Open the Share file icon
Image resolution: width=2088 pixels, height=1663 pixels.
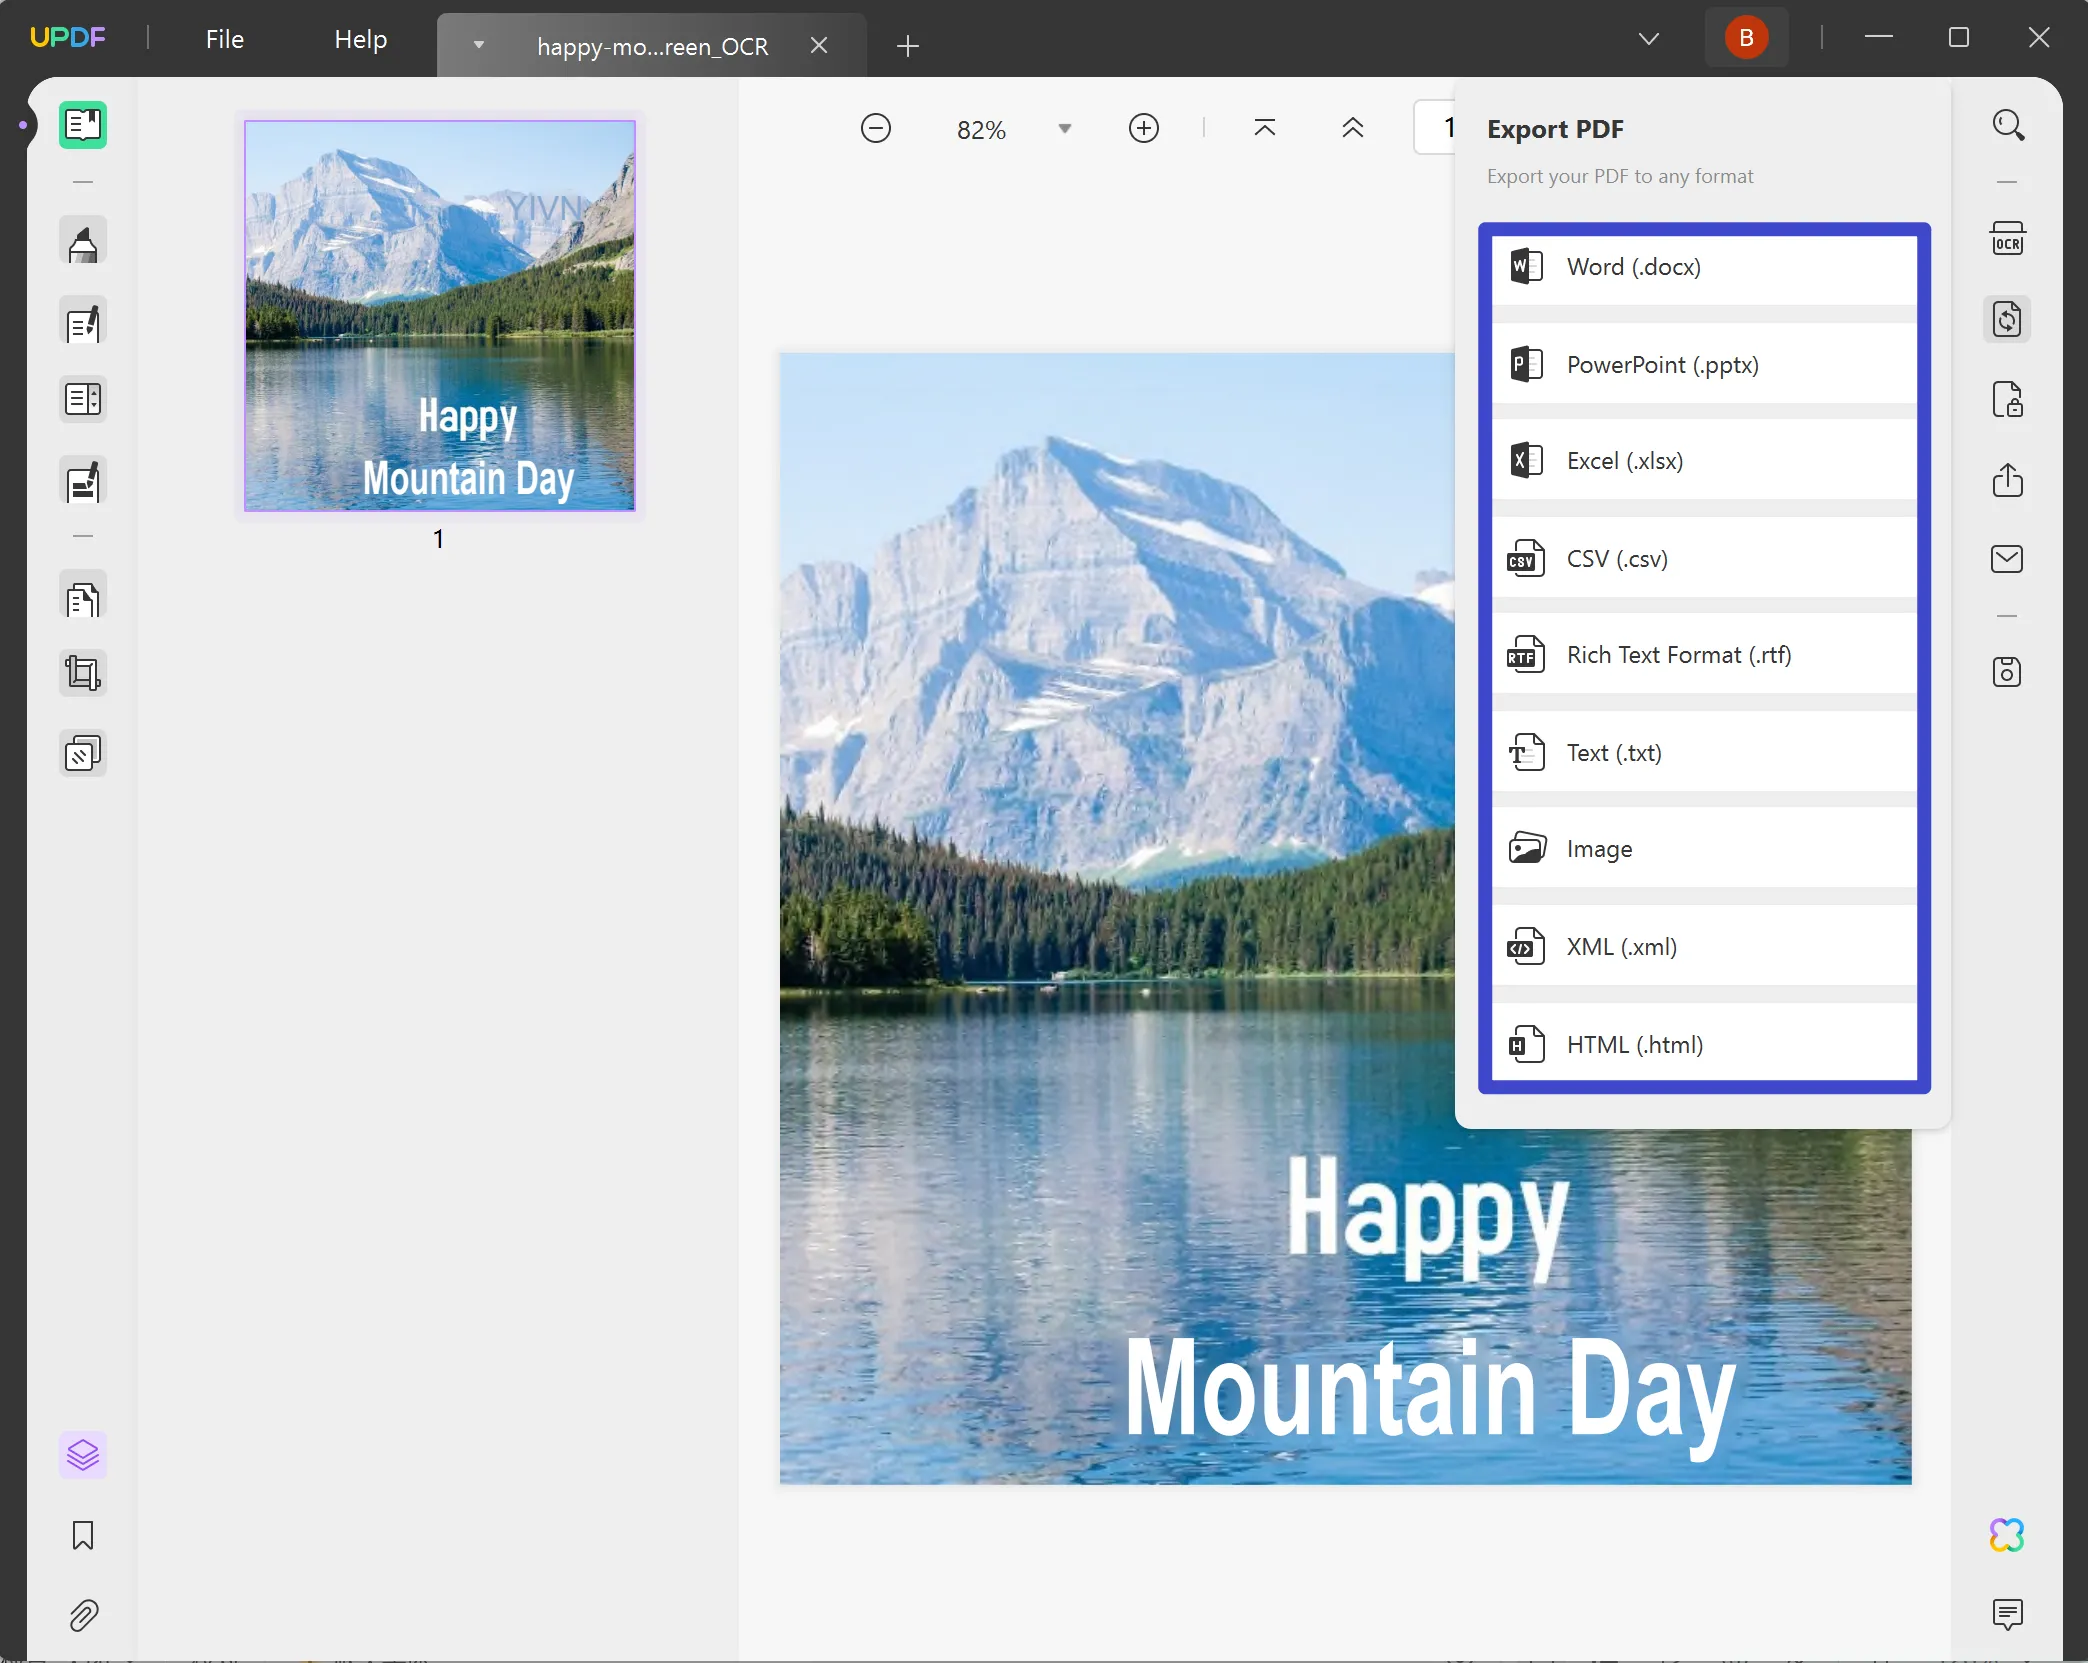coord(2007,480)
